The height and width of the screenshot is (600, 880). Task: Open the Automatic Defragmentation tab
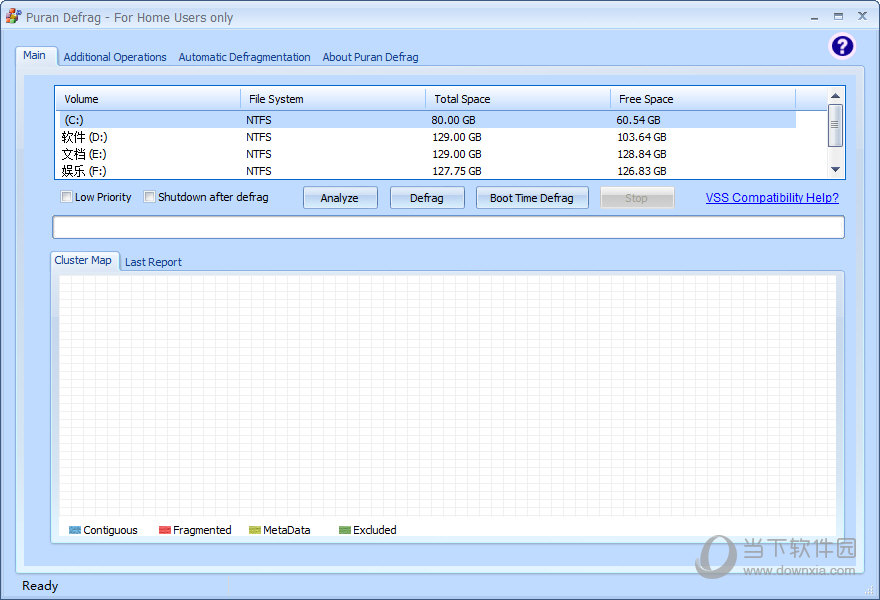(244, 57)
